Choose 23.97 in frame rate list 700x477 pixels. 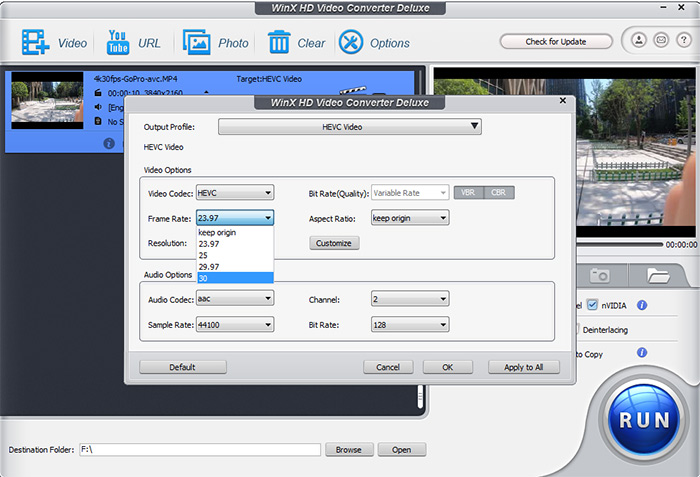click(x=235, y=244)
